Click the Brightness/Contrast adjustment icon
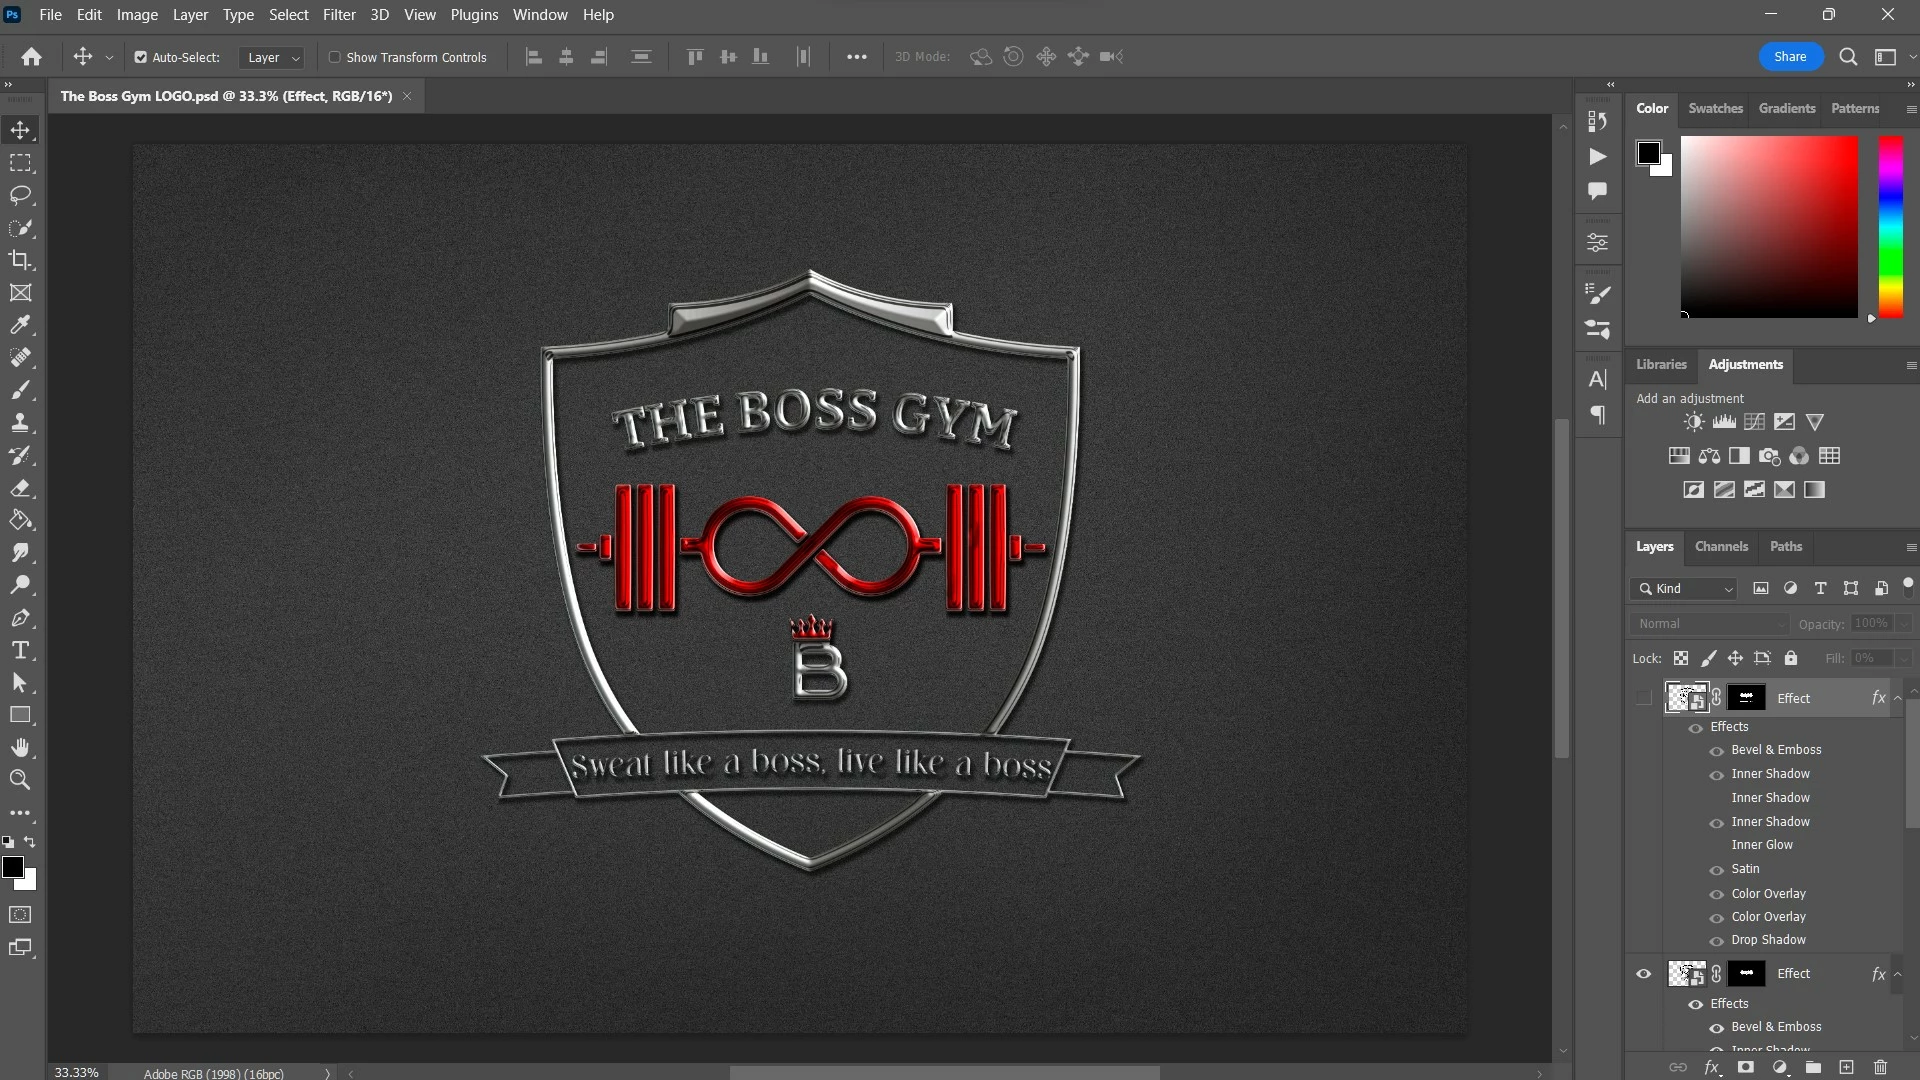 (1693, 422)
